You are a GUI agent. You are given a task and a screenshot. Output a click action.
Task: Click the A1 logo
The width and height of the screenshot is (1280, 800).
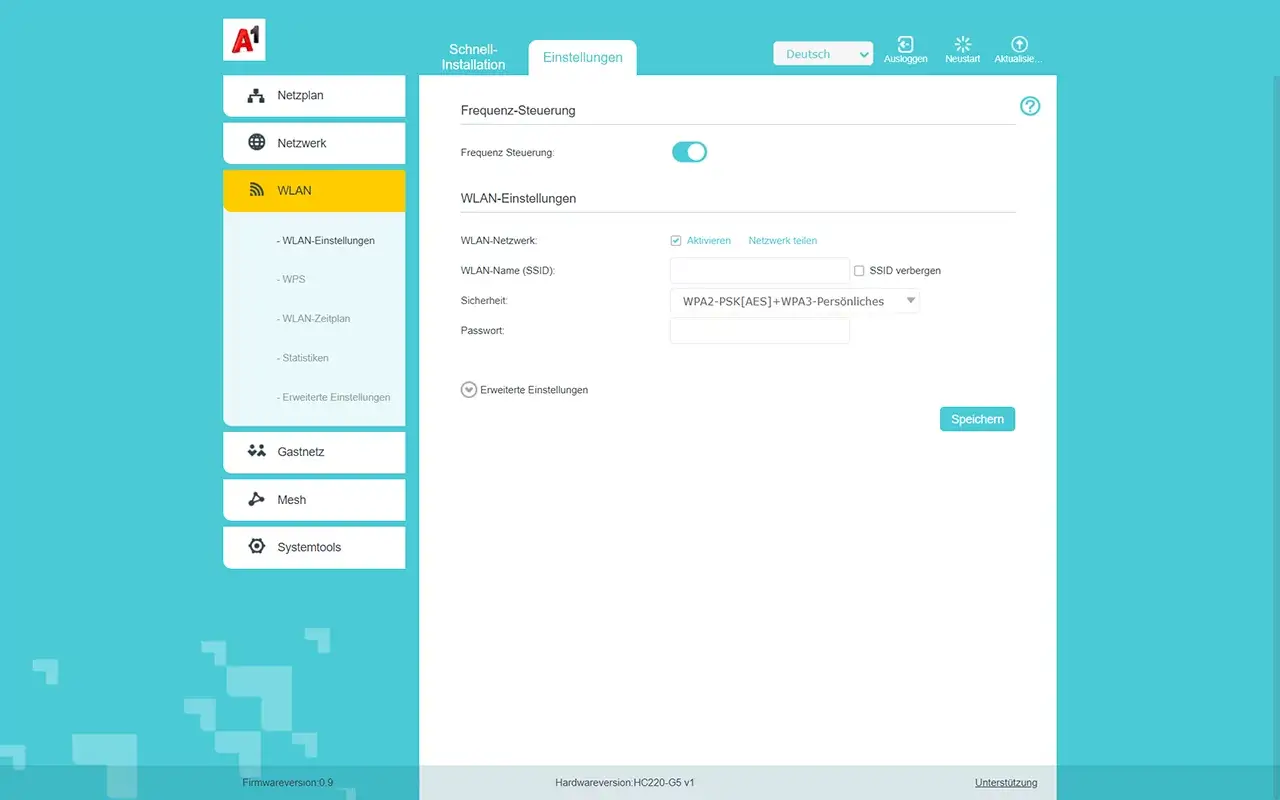tap(244, 40)
